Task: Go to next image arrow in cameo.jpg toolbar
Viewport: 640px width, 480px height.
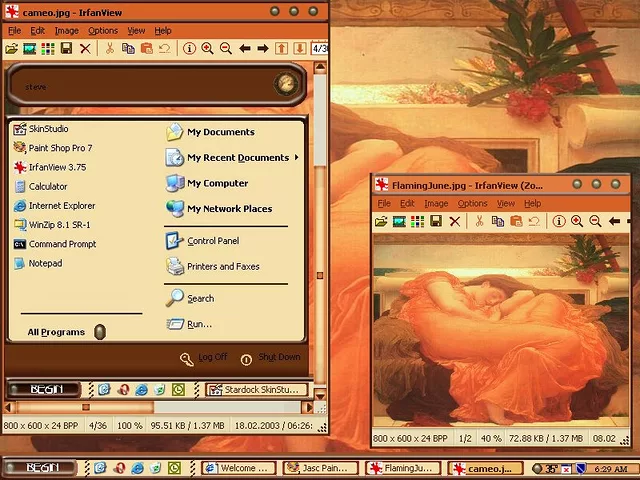Action: (x=262, y=48)
